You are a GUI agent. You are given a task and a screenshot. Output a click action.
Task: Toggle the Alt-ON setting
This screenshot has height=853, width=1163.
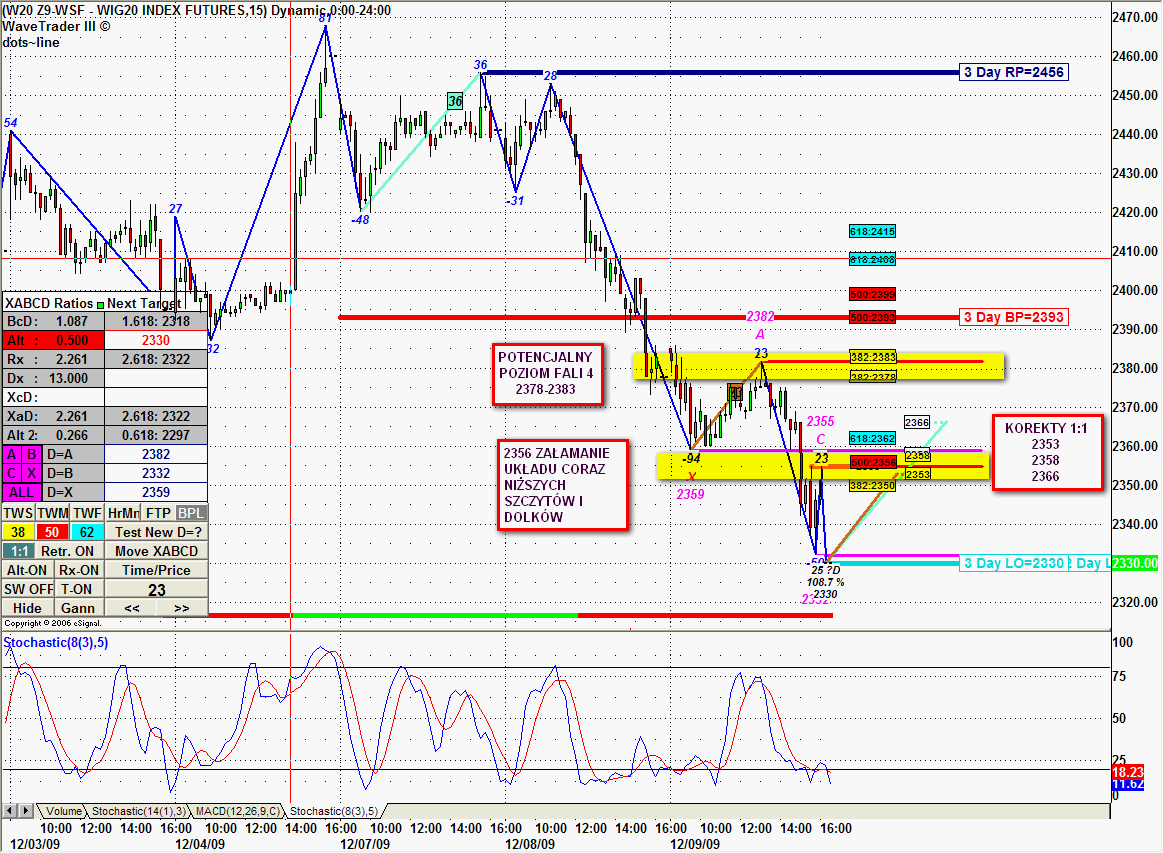[27, 570]
